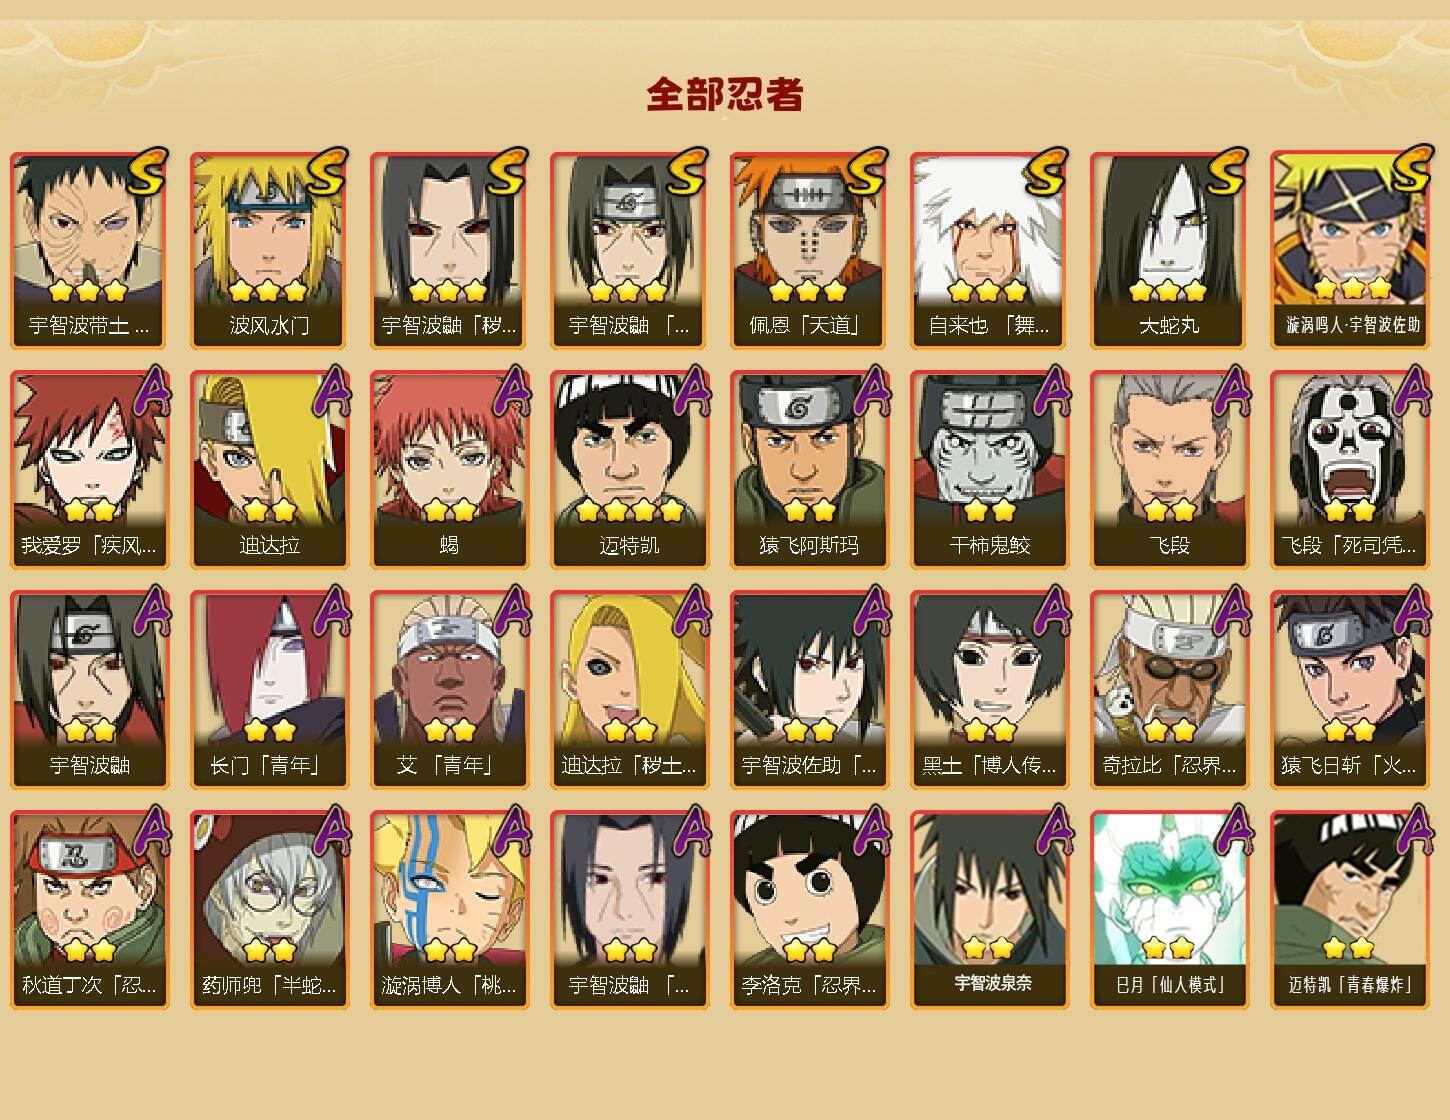Choose the 长门「青年」card

(x=269, y=690)
